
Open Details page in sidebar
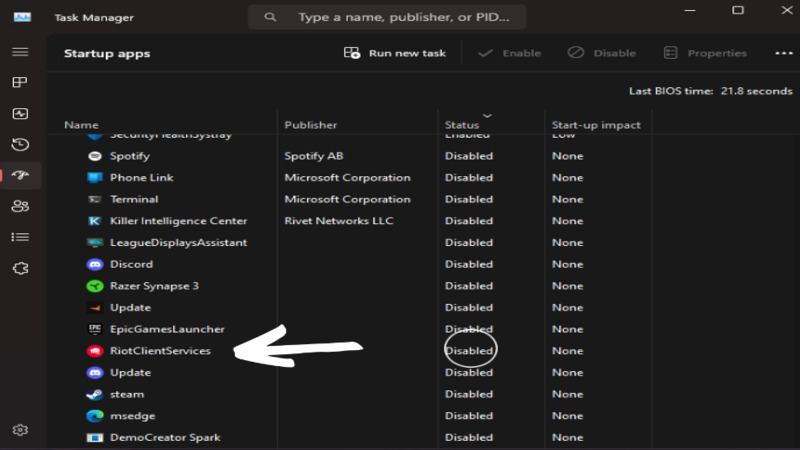click(20, 237)
